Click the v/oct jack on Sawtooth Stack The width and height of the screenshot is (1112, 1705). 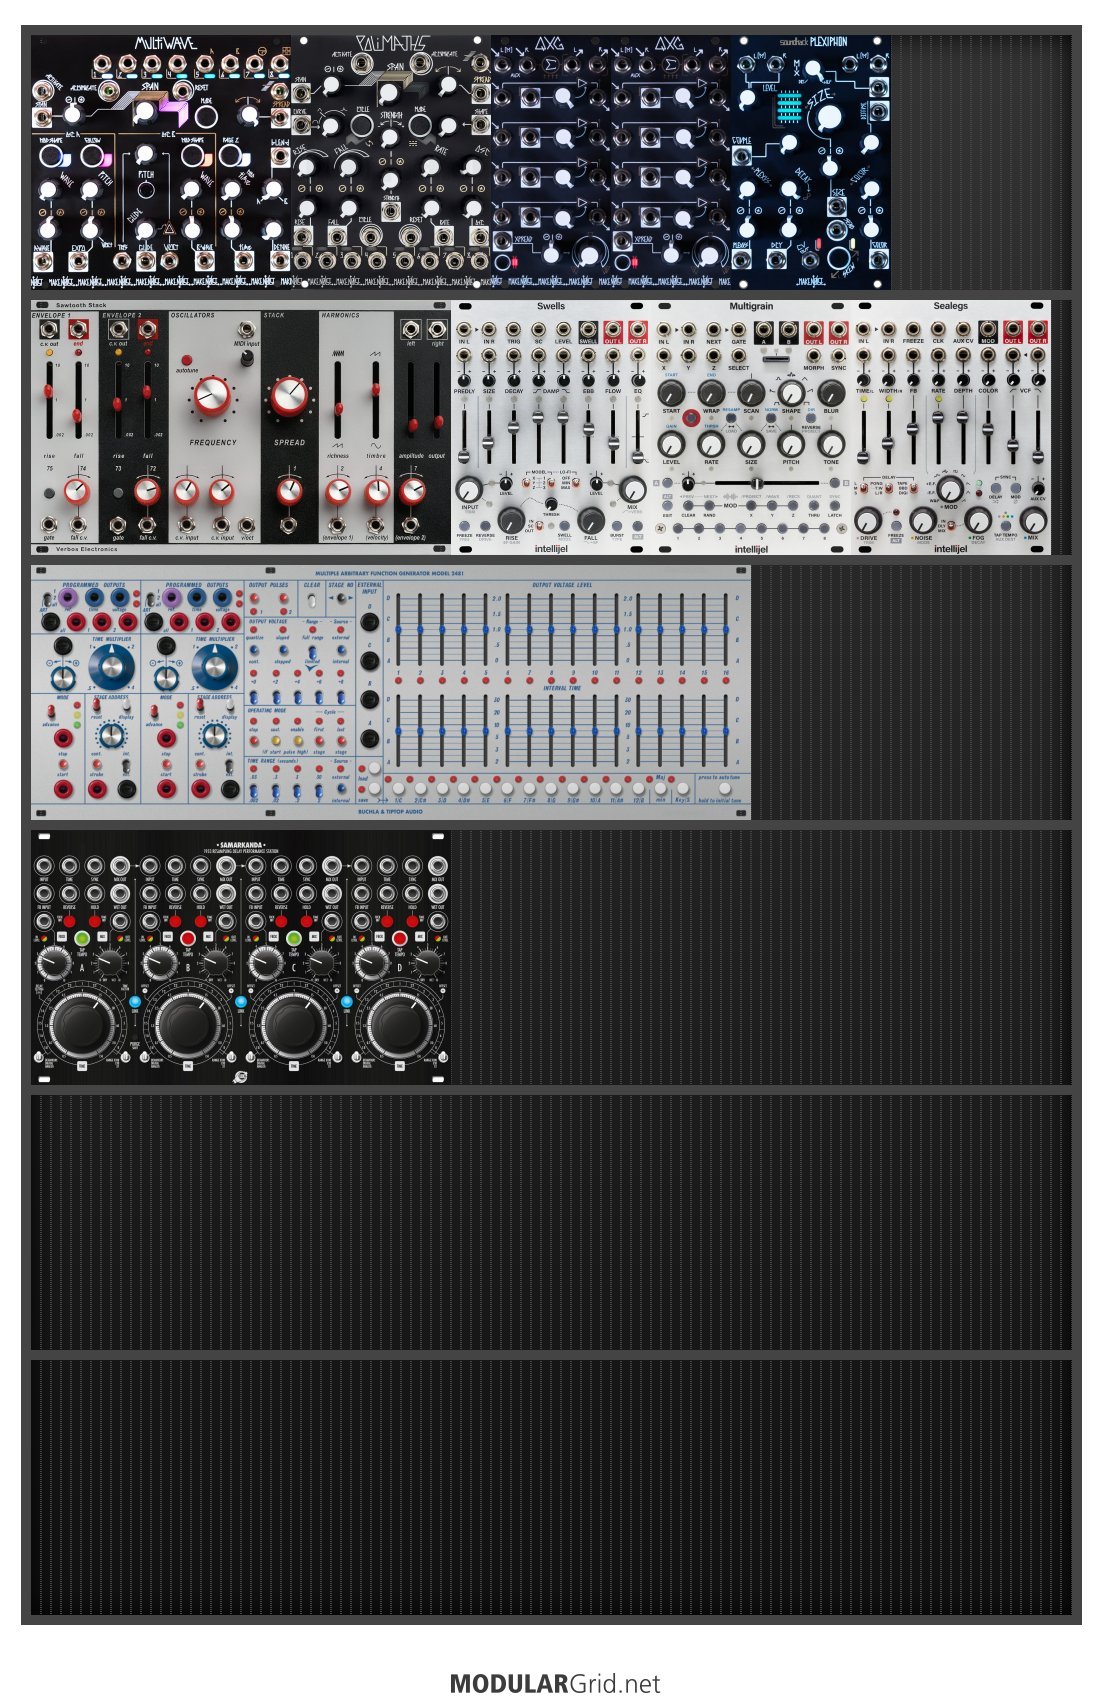247,523
